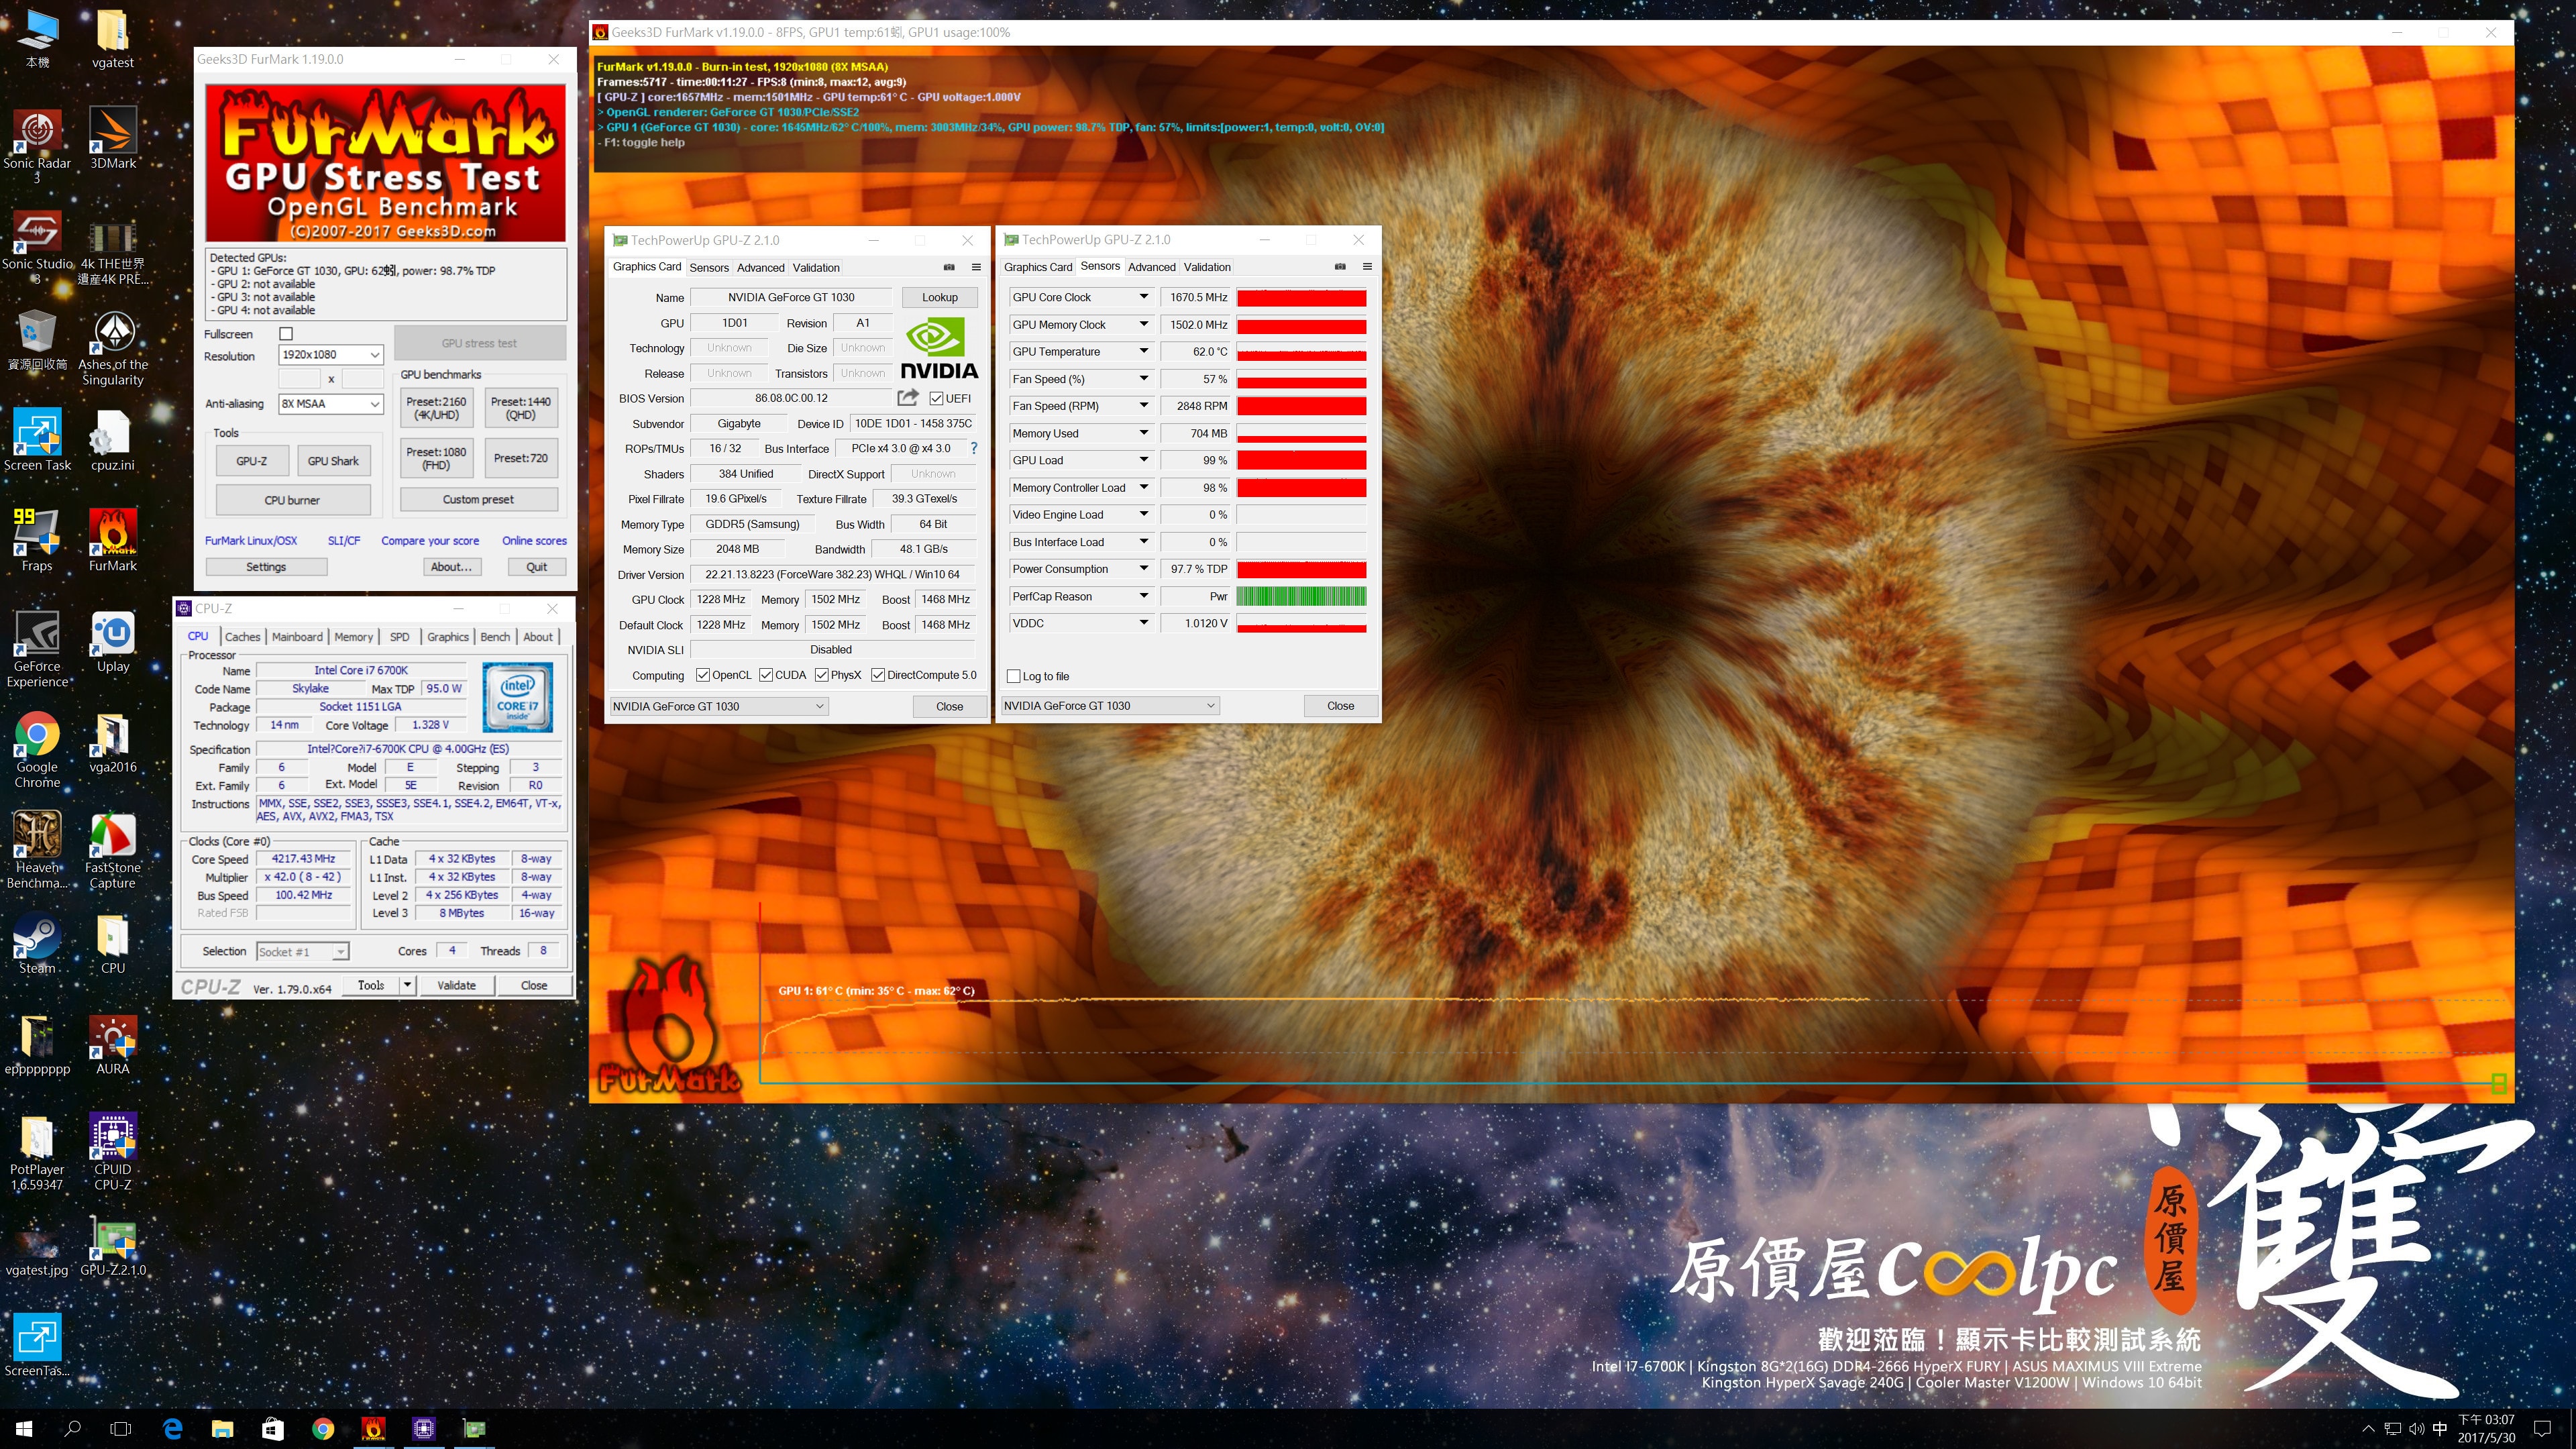Enable Log to file in GPU-Z Sensors

[x=1013, y=676]
